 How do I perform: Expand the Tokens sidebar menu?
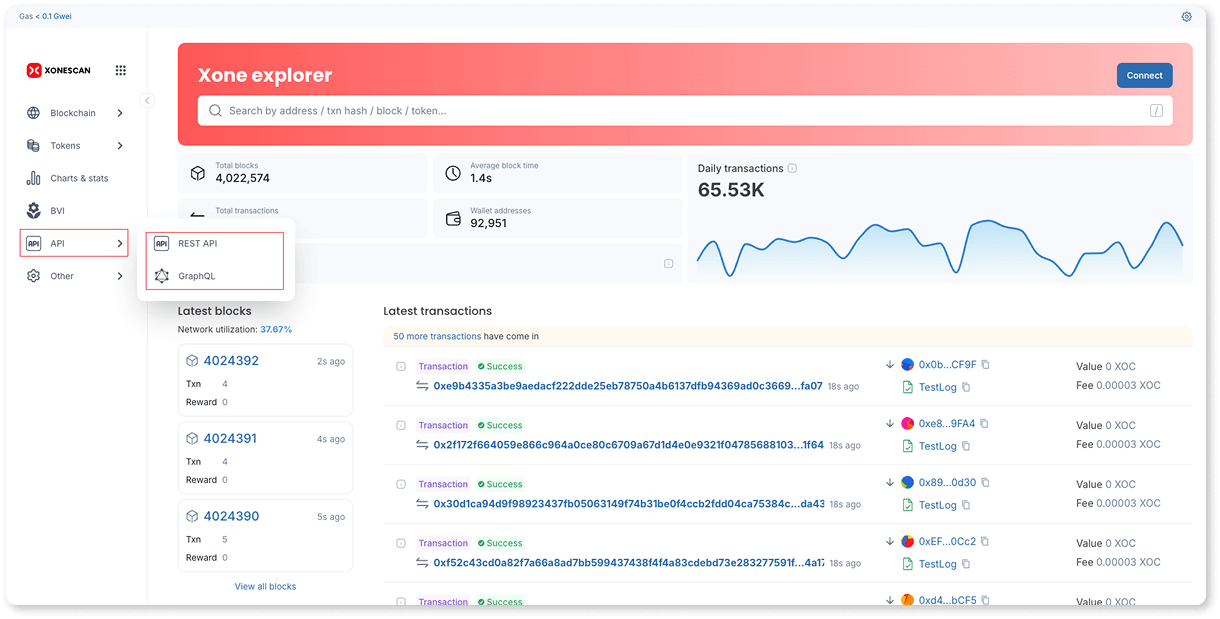tap(75, 146)
